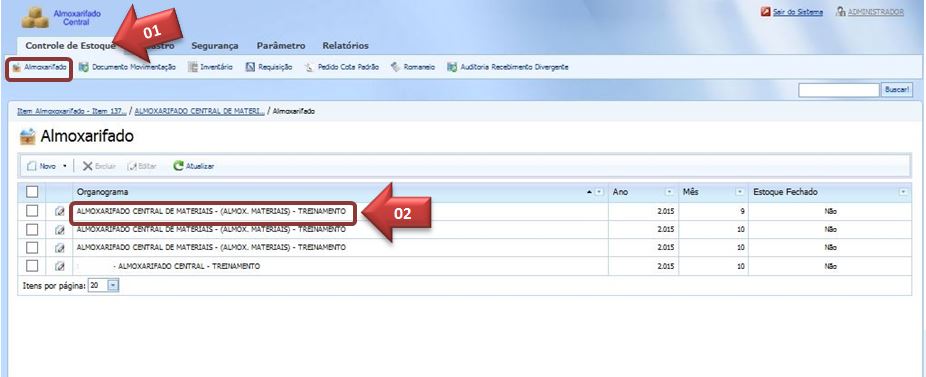Viewport: 926px width, 377px height.
Task: Open the ALMOXARIFADO CENTRAL DE MATERI.. breadcrumb
Action: click(200, 111)
